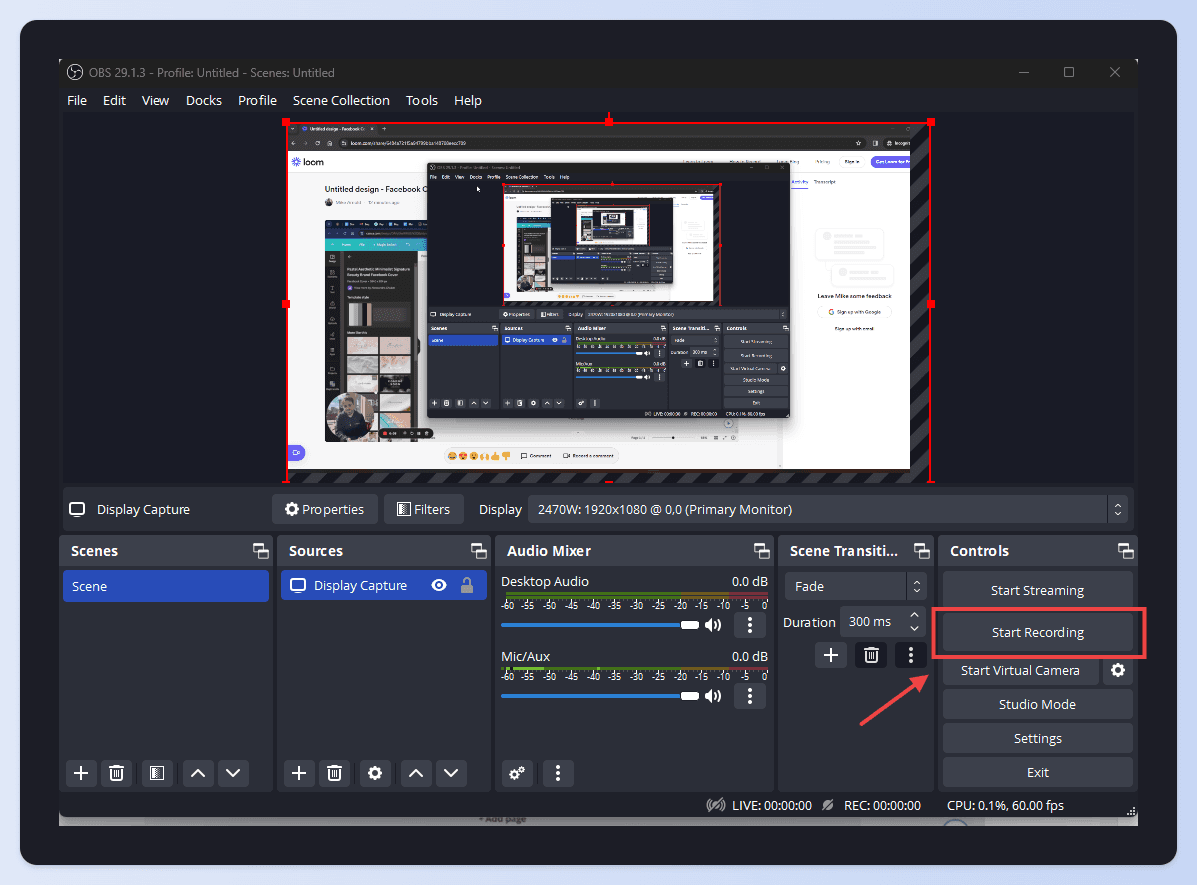
Task: Toggle Display Capture visibility eye
Action: point(439,585)
